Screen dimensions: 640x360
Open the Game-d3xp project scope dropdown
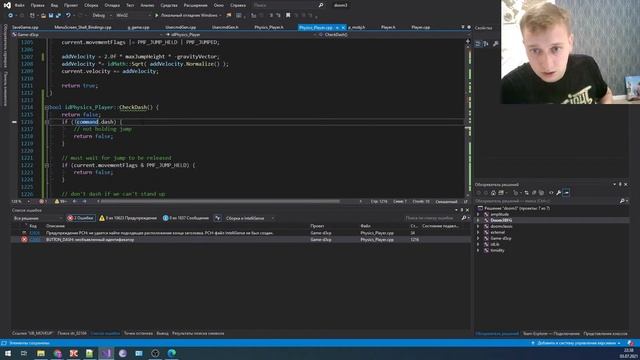(87, 35)
